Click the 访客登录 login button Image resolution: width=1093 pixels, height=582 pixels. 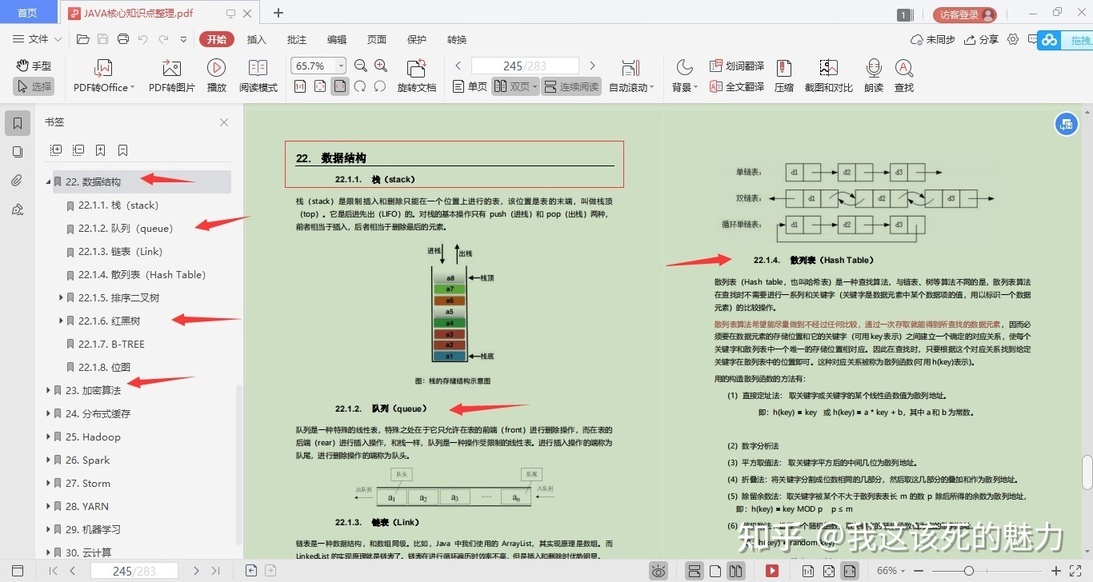click(965, 14)
